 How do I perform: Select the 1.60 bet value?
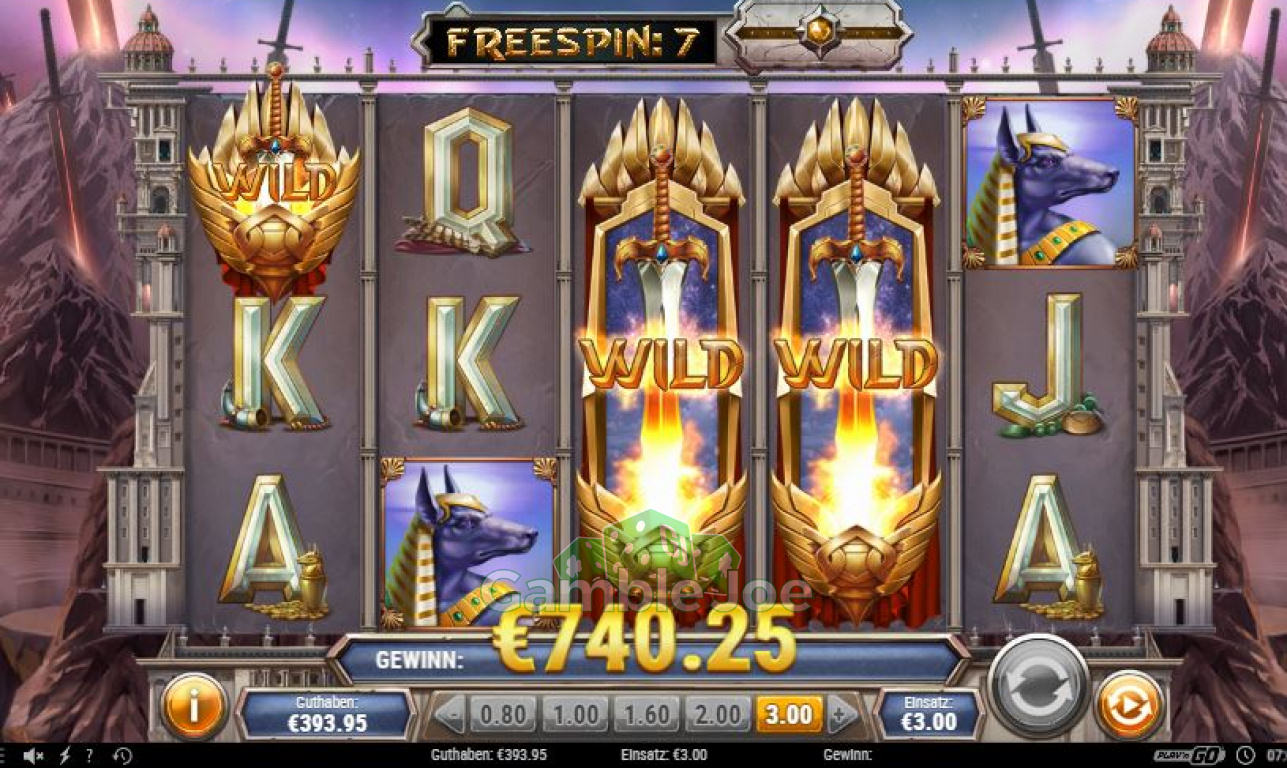[x=646, y=715]
